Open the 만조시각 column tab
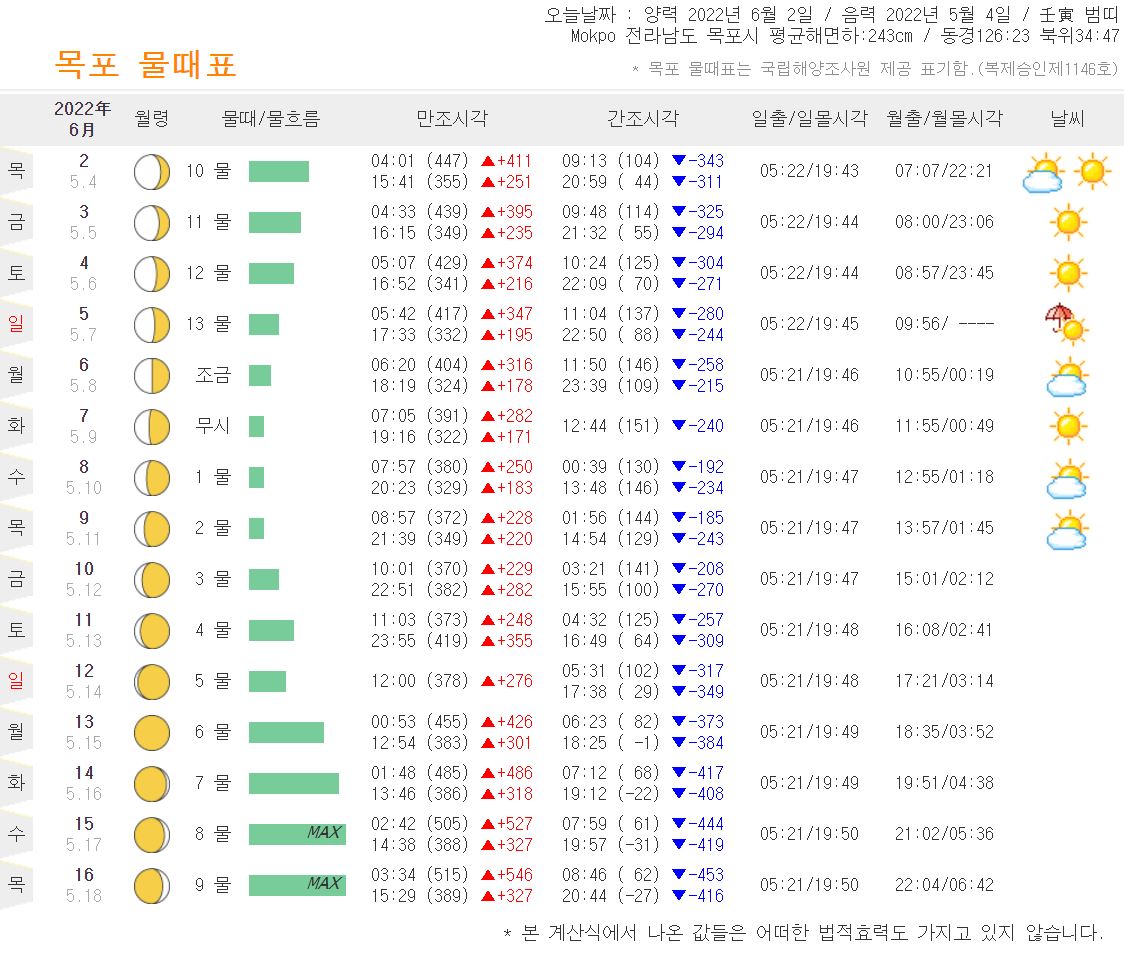Image resolution: width=1125 pixels, height=953 pixels. (452, 118)
